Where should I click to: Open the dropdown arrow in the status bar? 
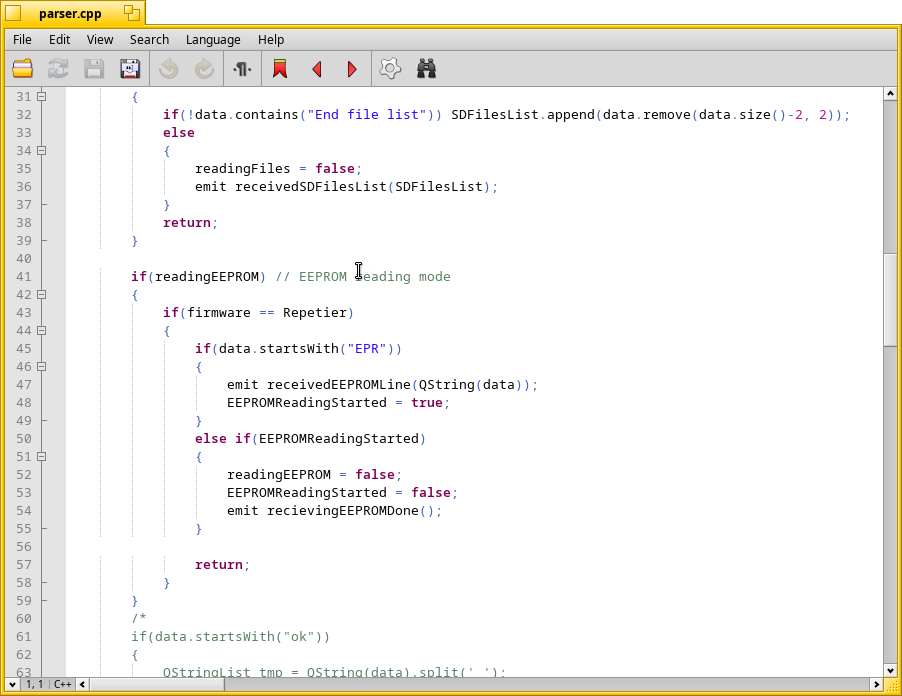pyautogui.click(x=12, y=684)
